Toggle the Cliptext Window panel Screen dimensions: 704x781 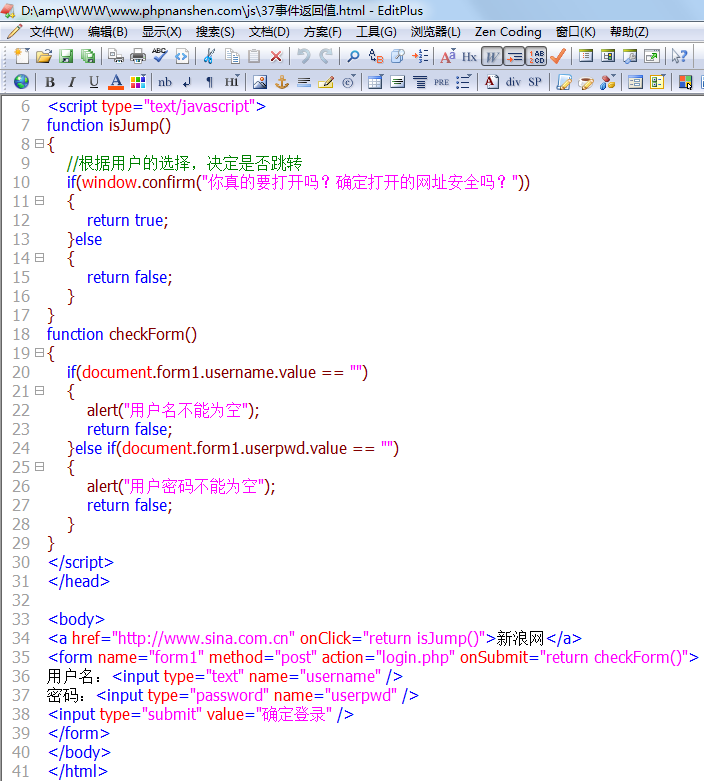[608, 56]
